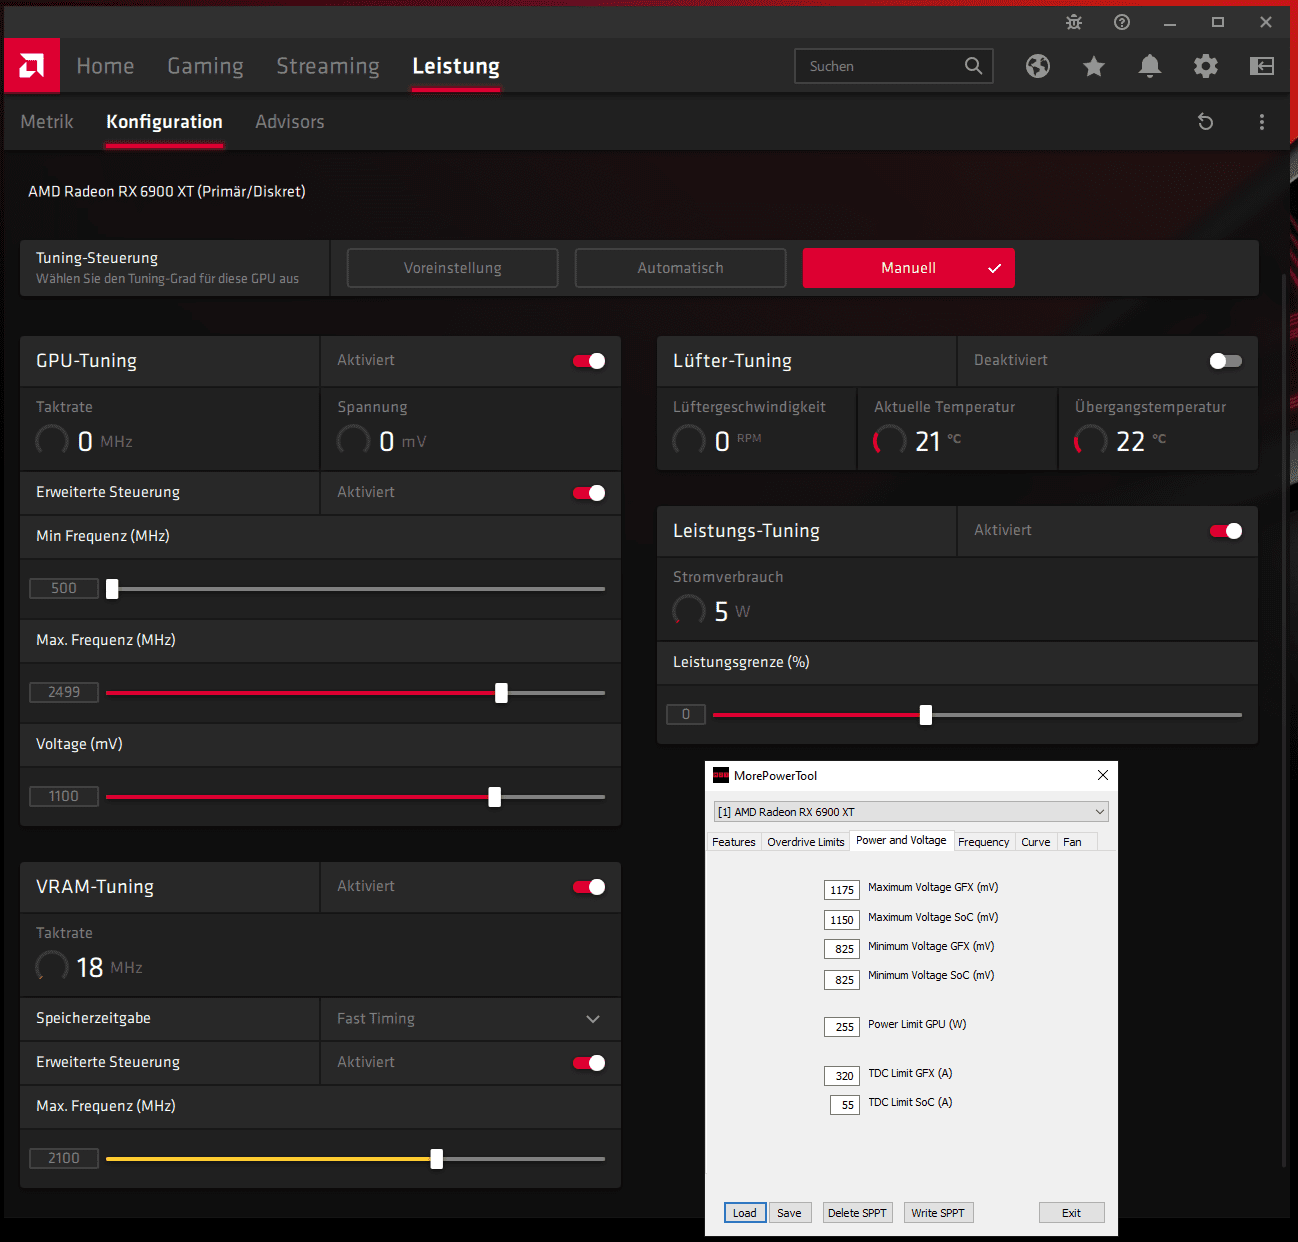Click the Voltage value box 1100

64,796
